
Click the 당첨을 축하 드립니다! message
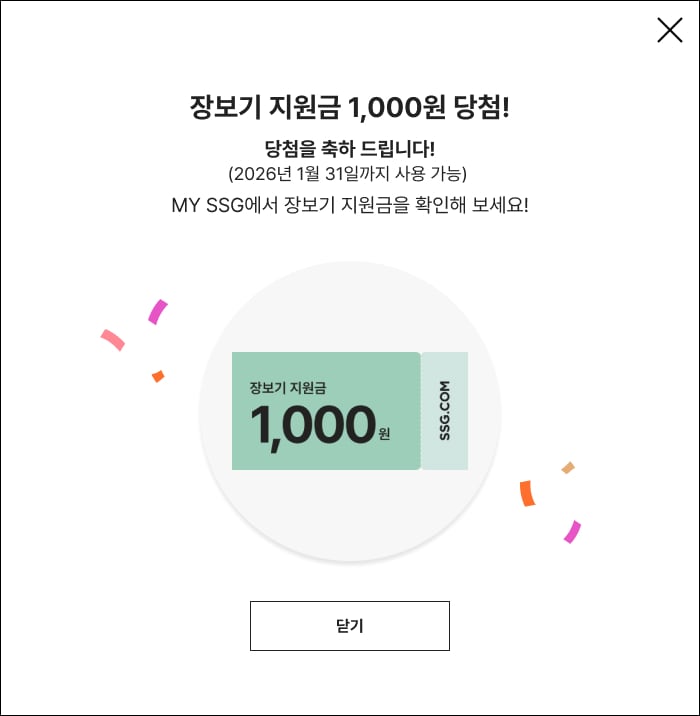pyautogui.click(x=349, y=149)
